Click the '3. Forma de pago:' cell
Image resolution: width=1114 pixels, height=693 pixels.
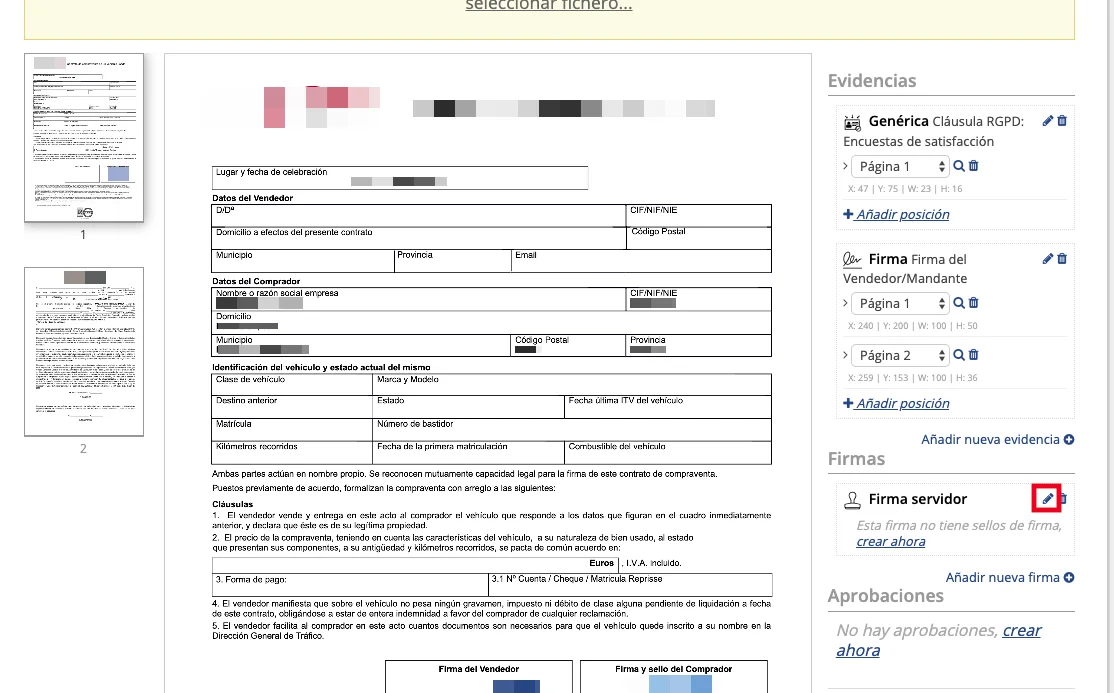pyautogui.click(x=350, y=584)
